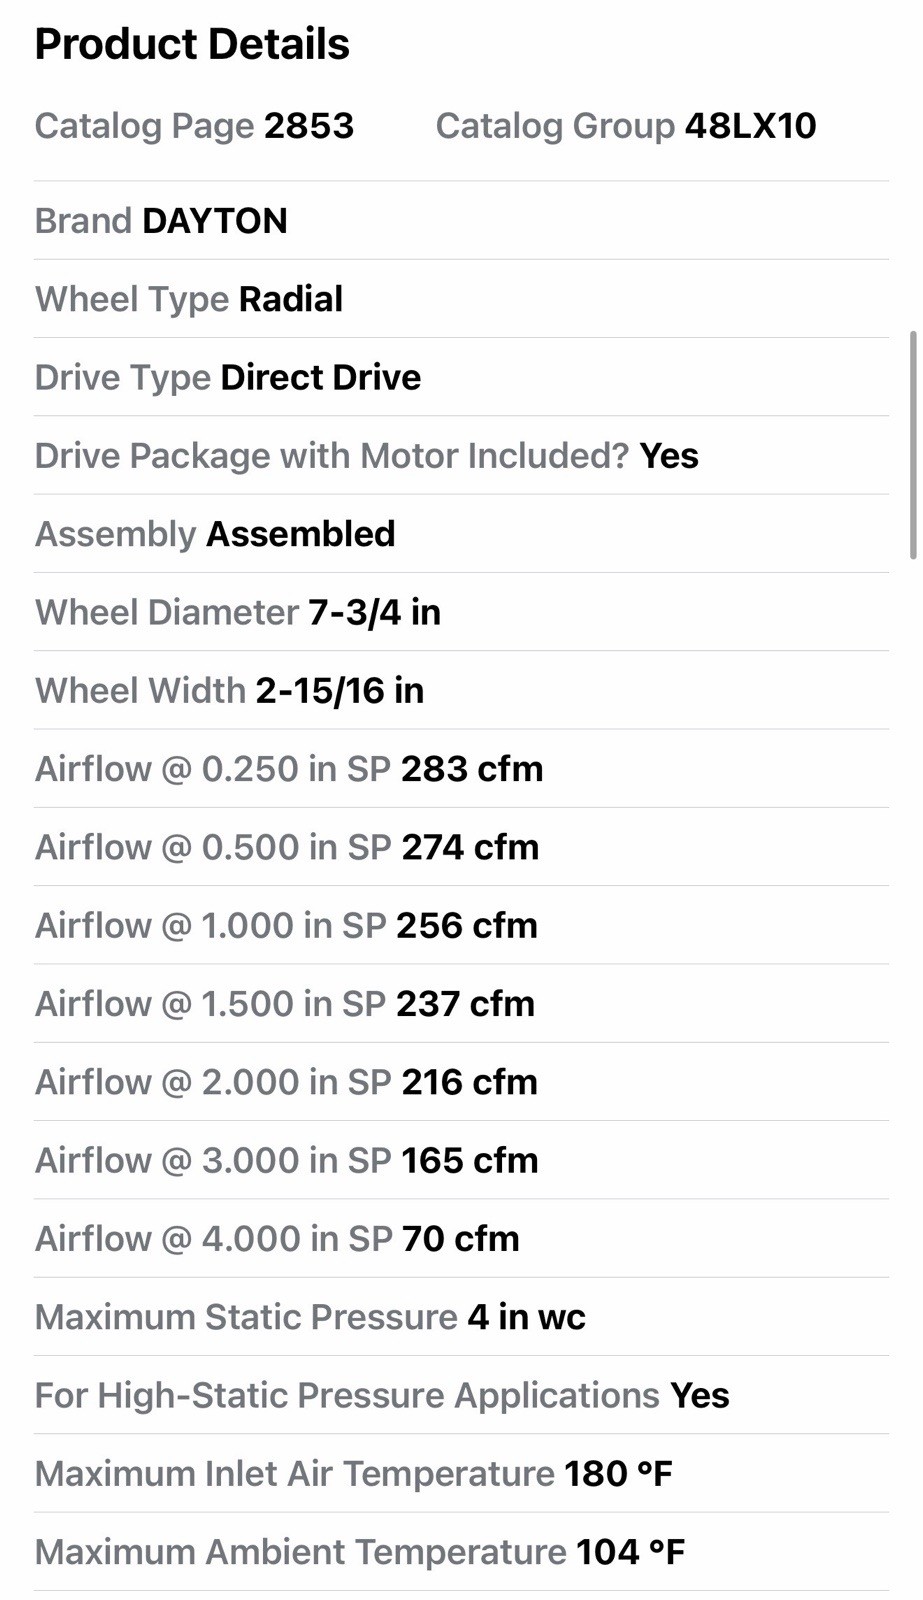This screenshot has width=923, height=1600.
Task: Click the Product Details heading
Action: click(192, 44)
